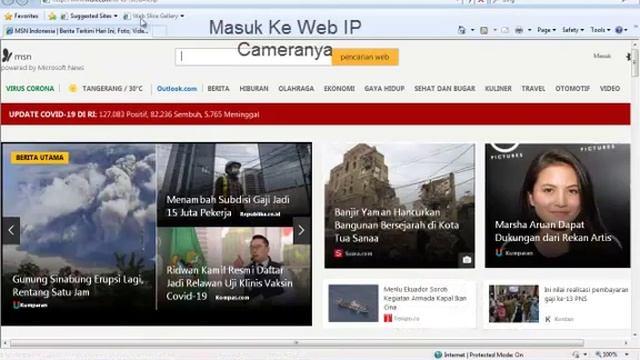Expand the Print dropdown arrow
This screenshot has width=640, height=360.
(529, 30)
